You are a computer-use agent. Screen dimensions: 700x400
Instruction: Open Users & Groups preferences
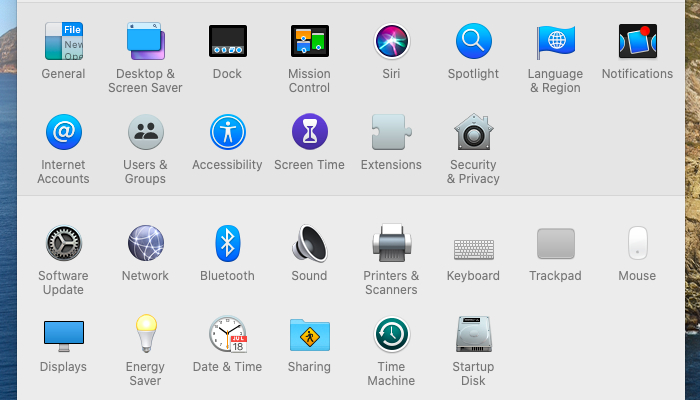pos(146,132)
